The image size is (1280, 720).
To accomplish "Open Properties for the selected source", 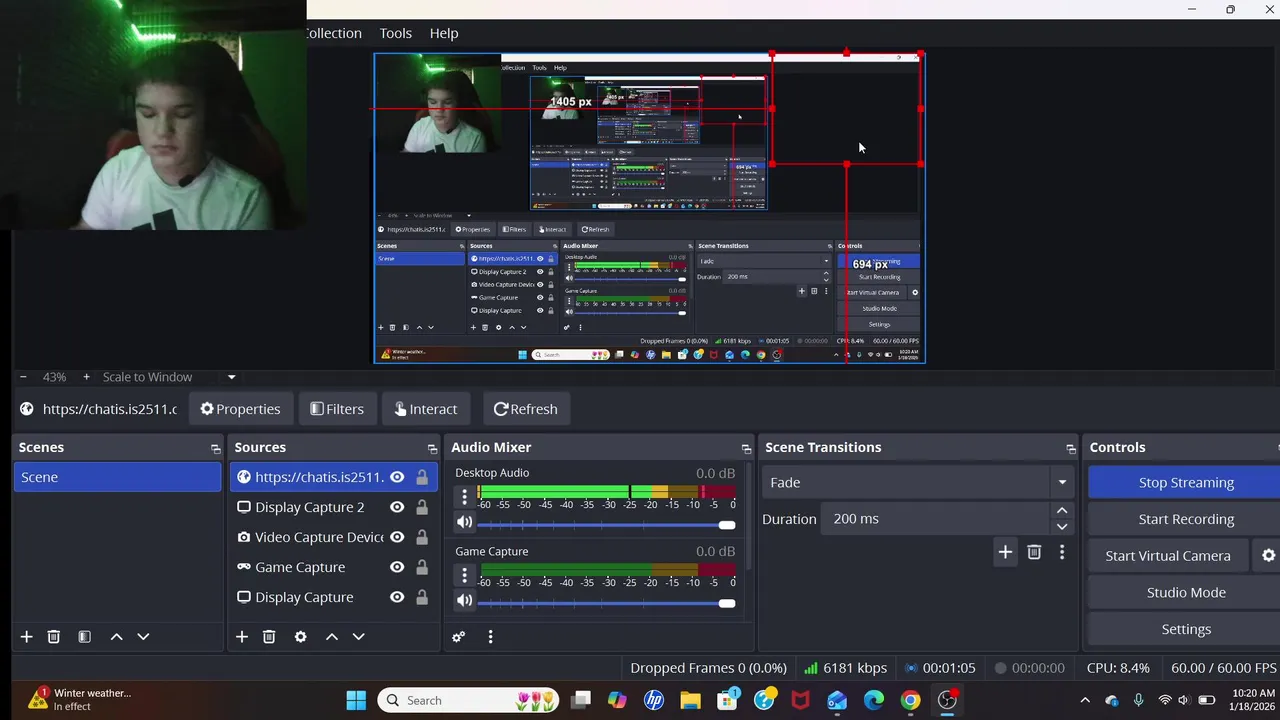I will pyautogui.click(x=240, y=409).
